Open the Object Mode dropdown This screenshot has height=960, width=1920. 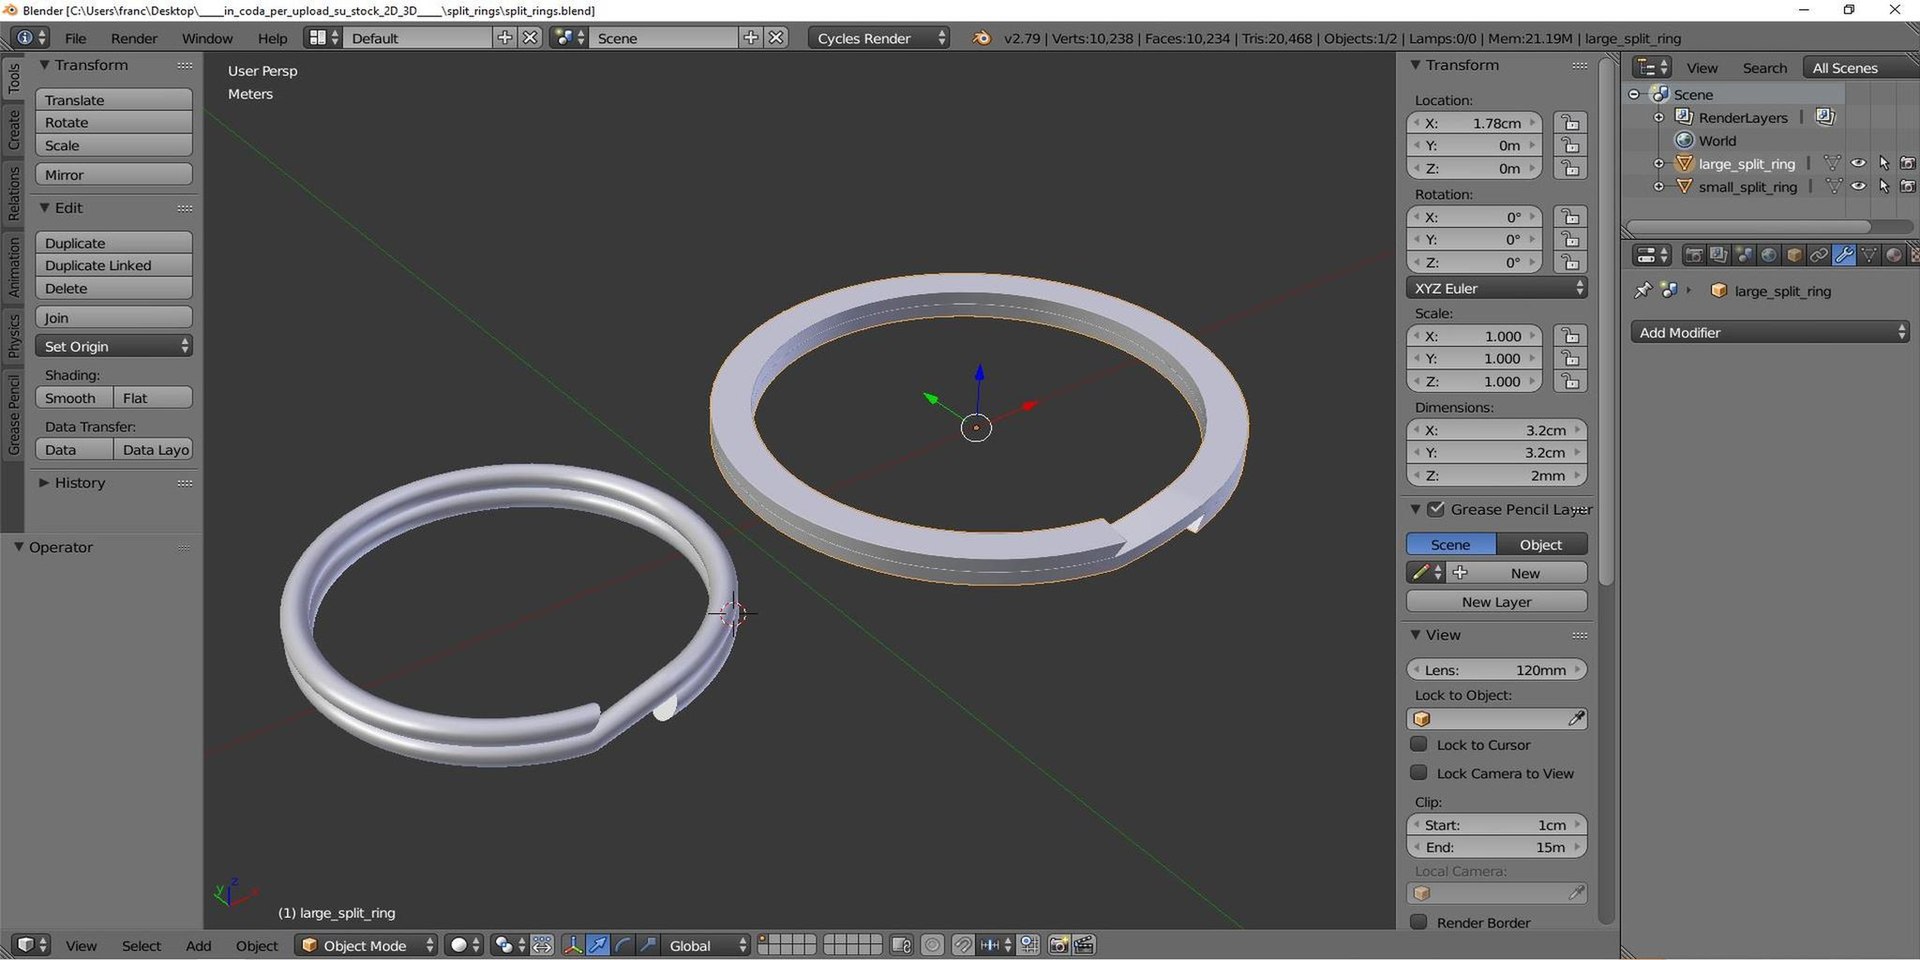pos(366,945)
